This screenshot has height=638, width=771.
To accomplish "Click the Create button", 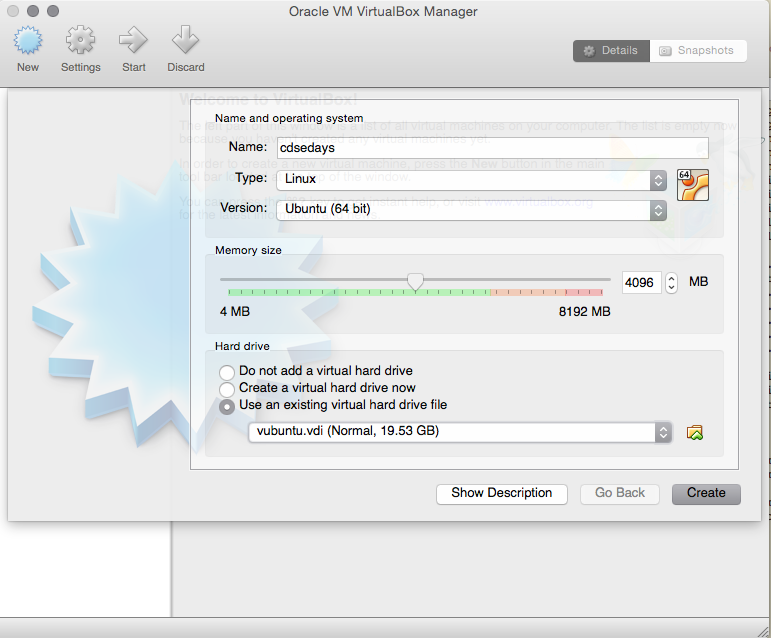I will tap(706, 493).
